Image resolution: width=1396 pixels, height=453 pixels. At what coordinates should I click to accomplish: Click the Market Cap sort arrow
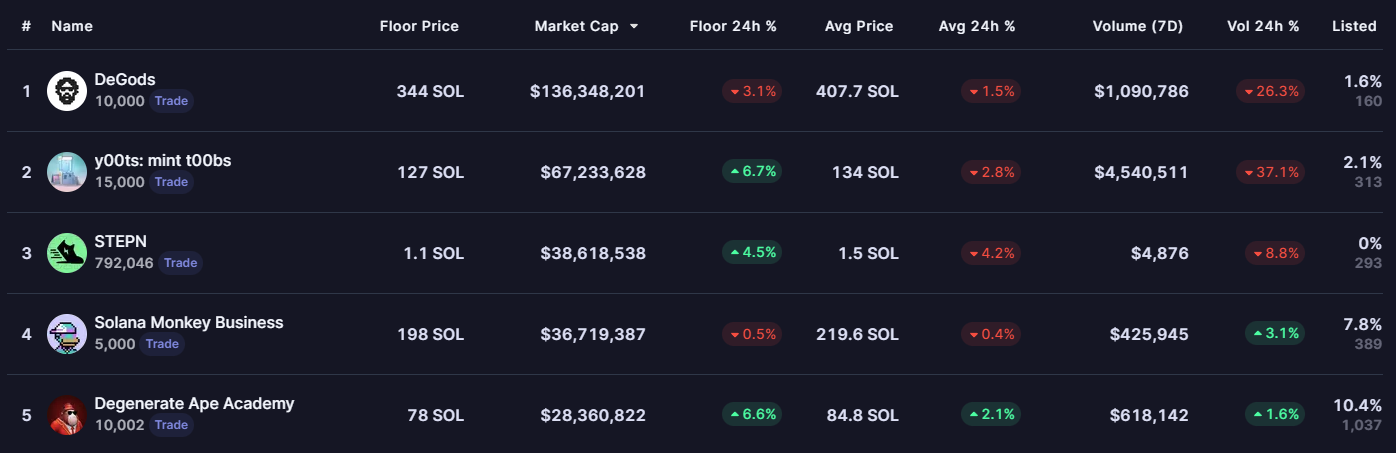634,27
